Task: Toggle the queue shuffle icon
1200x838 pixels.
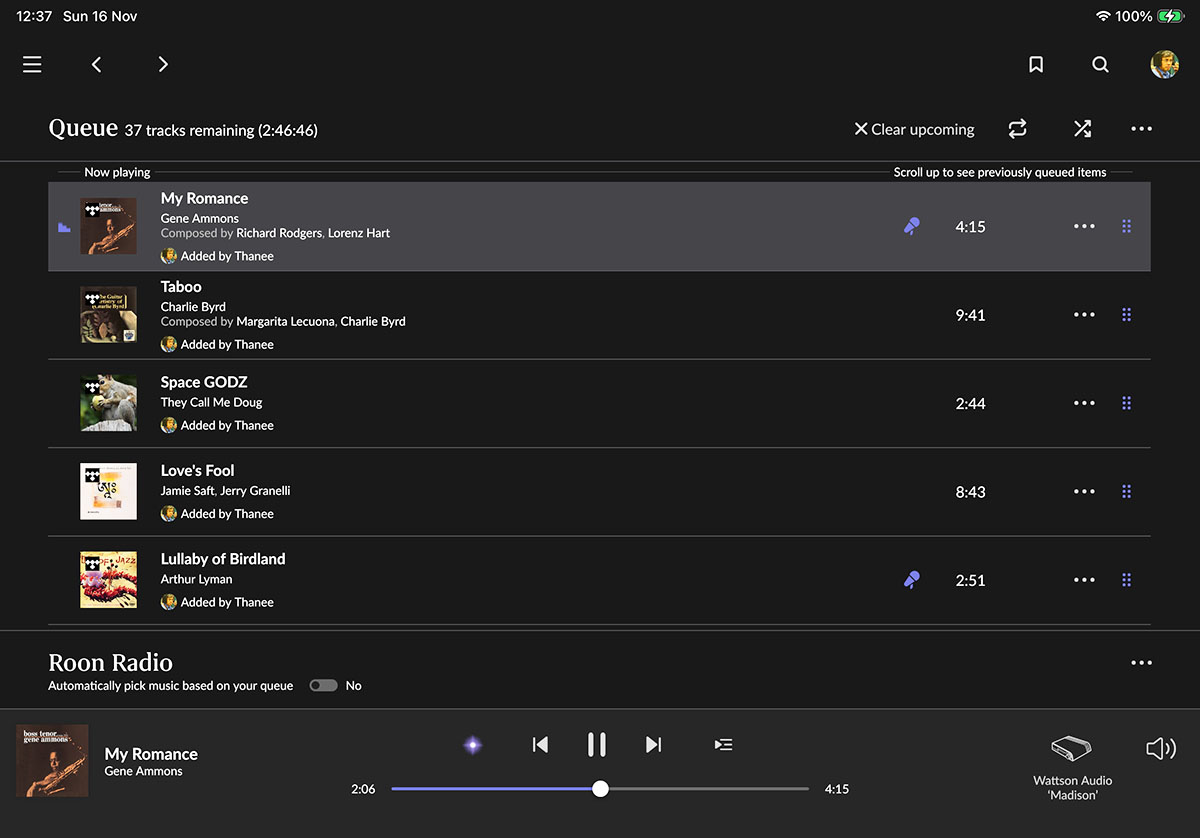Action: coord(1082,129)
